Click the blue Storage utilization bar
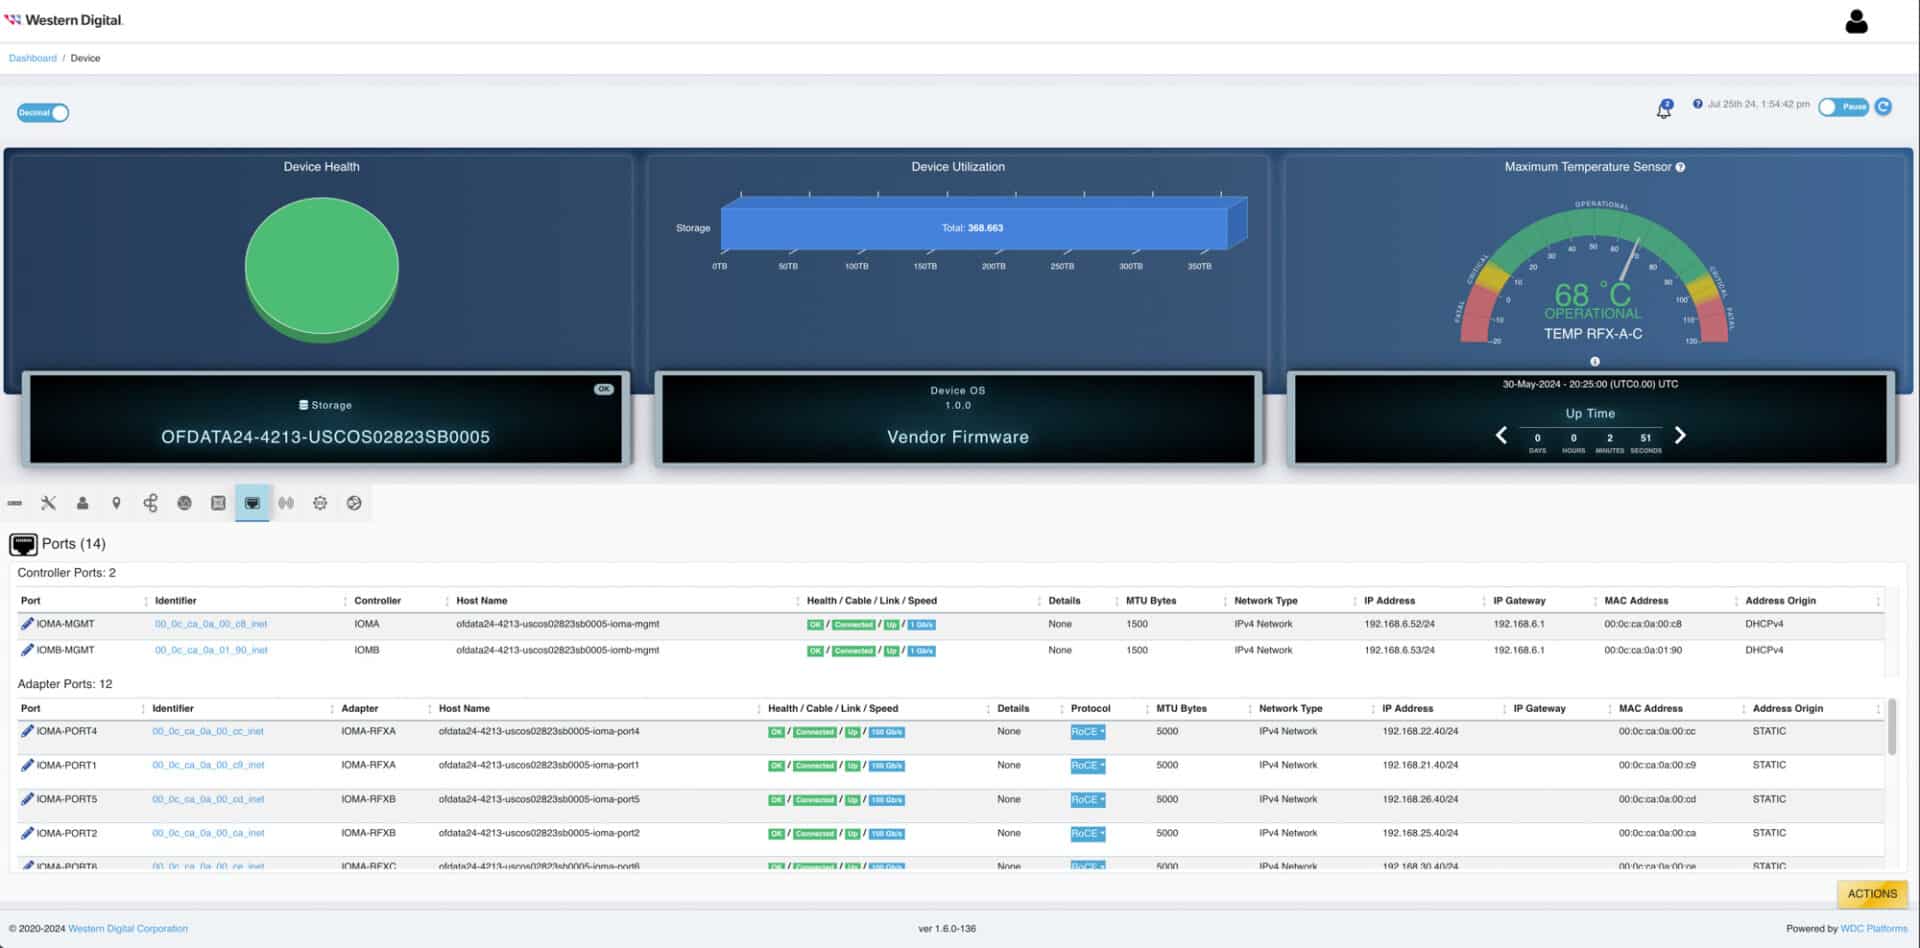1920x948 pixels. coord(974,228)
